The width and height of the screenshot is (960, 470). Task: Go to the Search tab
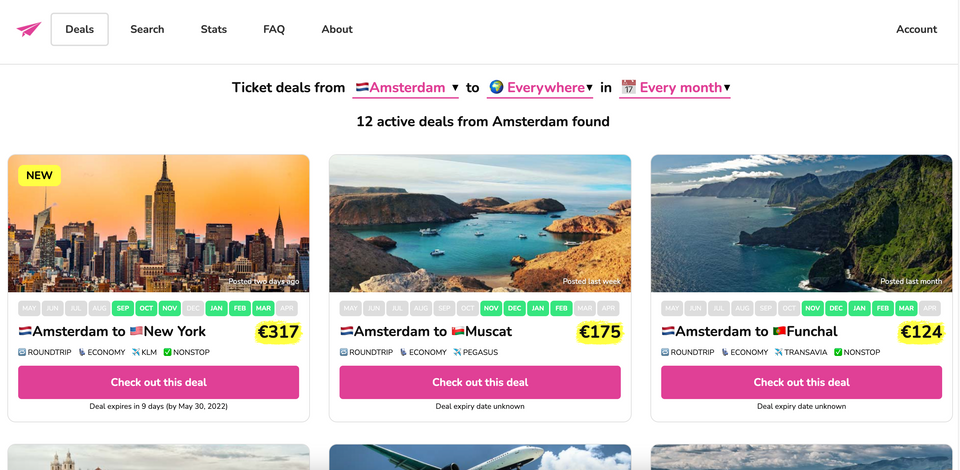(147, 29)
